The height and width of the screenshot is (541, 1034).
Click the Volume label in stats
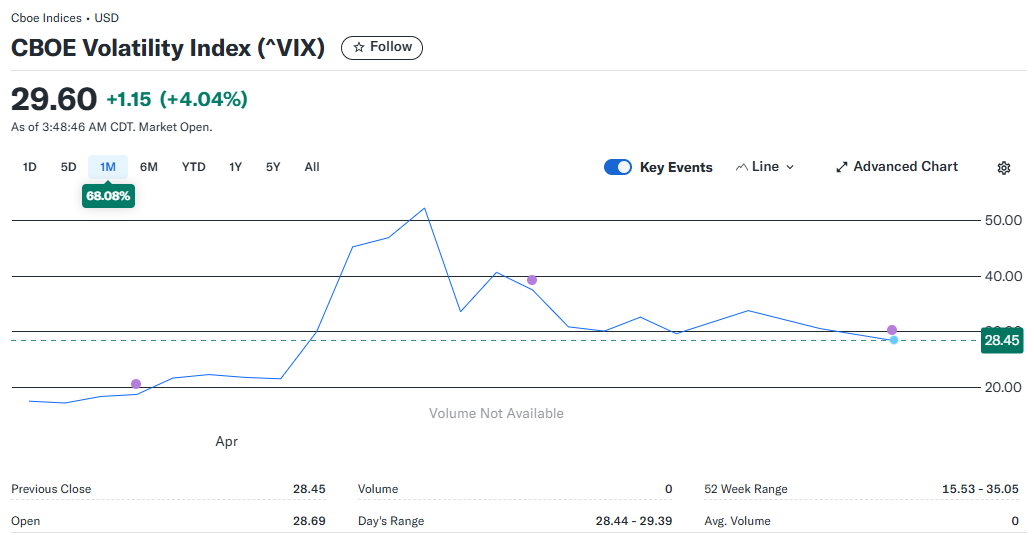(x=378, y=489)
